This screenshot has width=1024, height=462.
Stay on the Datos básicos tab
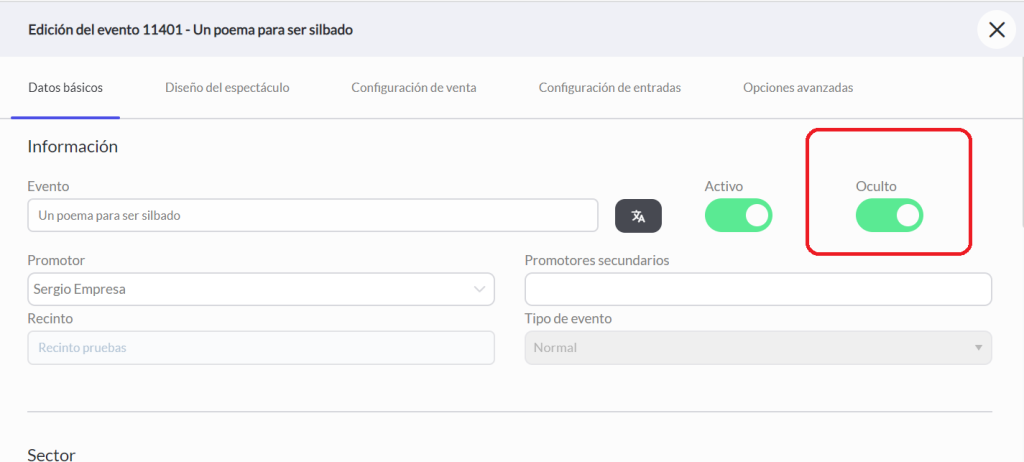pyautogui.click(x=65, y=88)
